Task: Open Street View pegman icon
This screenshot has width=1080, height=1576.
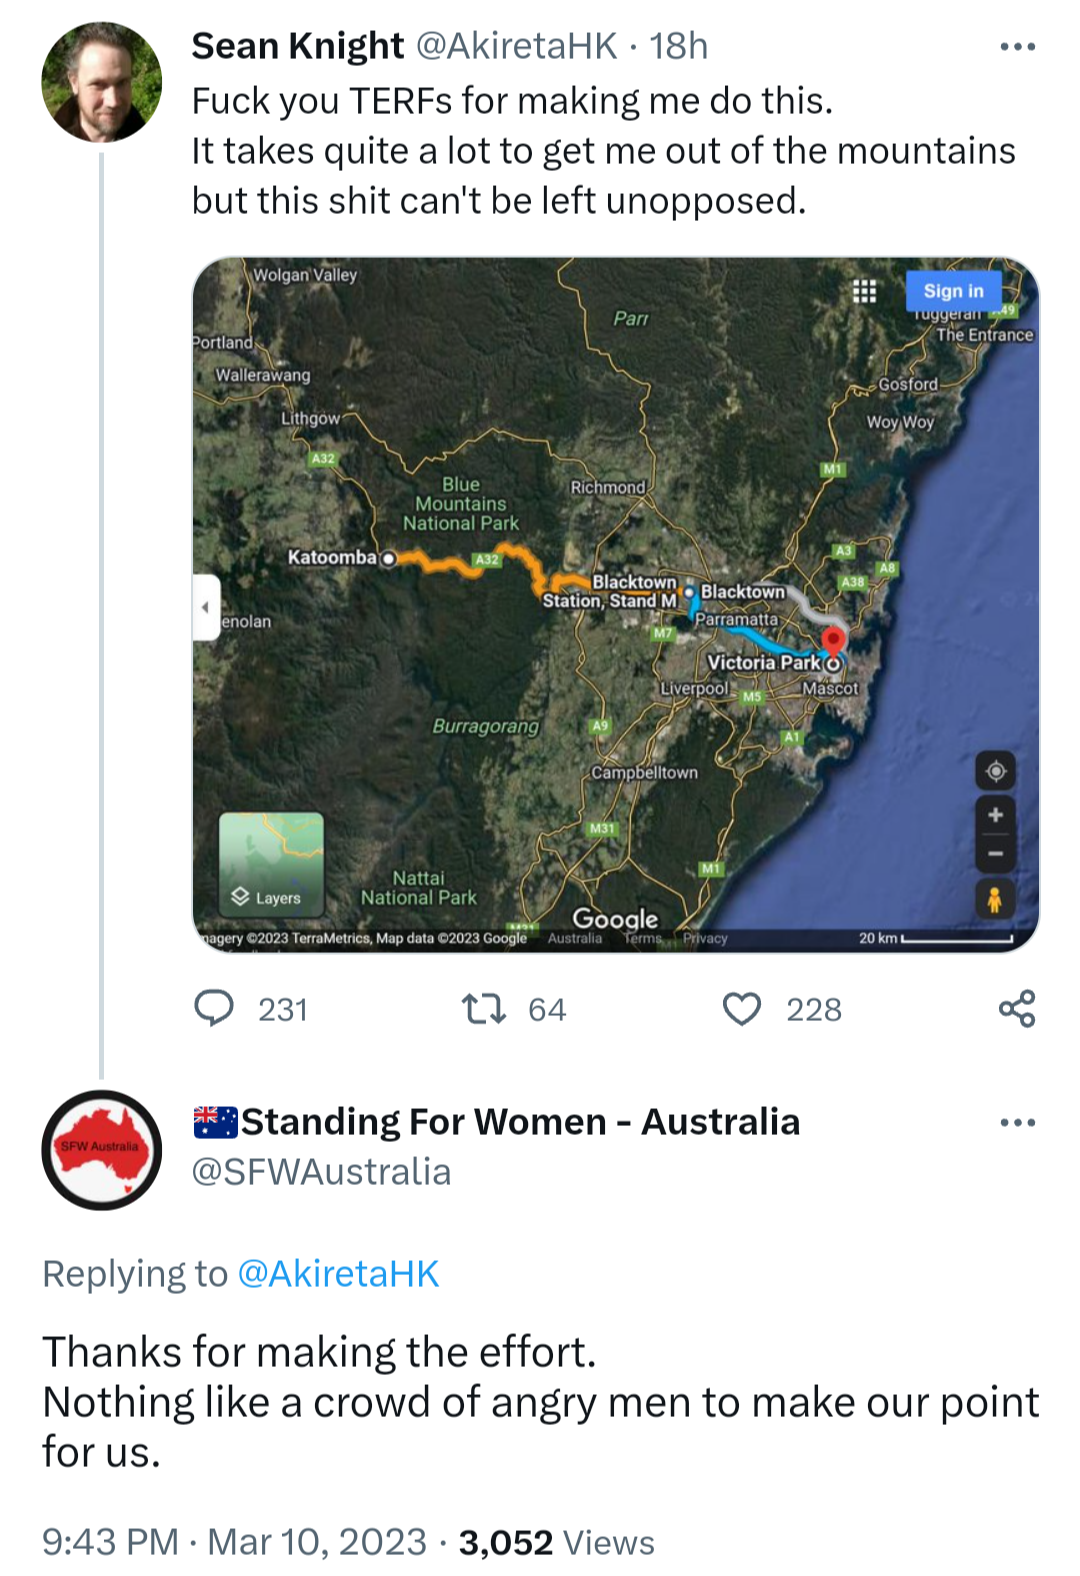Action: [x=995, y=900]
